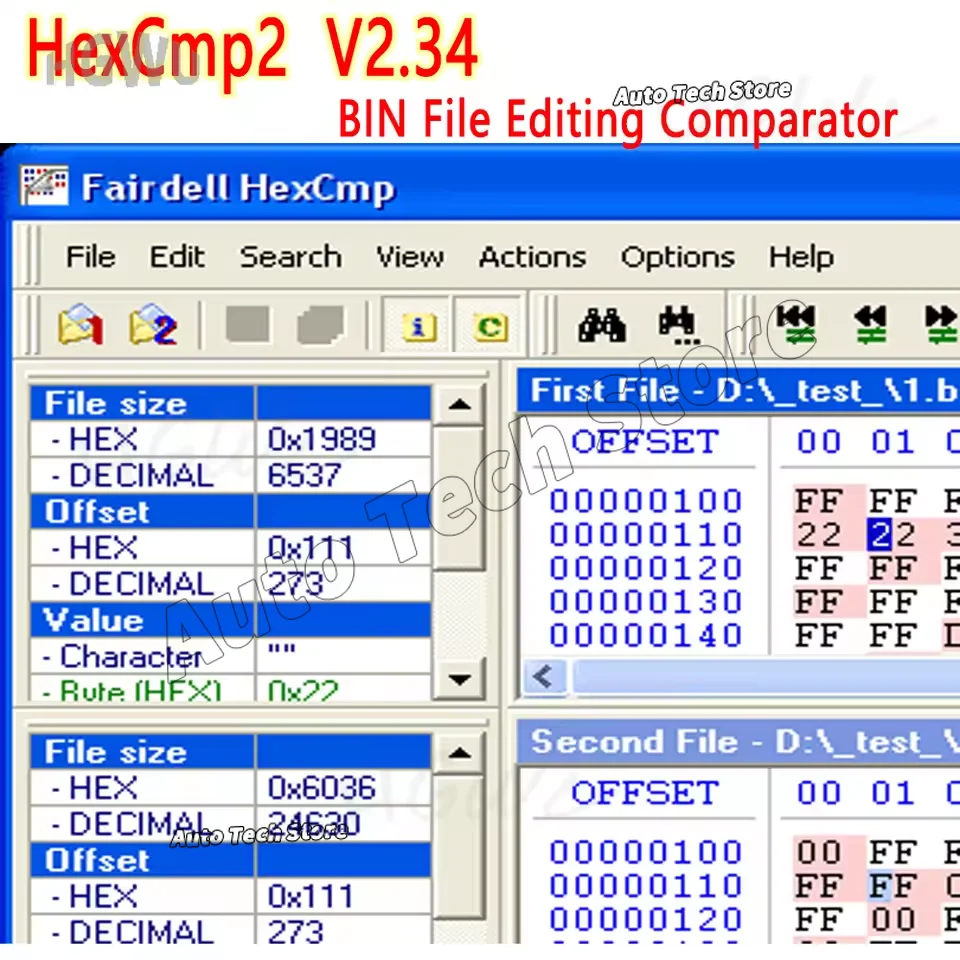Open the Actions menu
960x960 pixels.
coord(532,257)
